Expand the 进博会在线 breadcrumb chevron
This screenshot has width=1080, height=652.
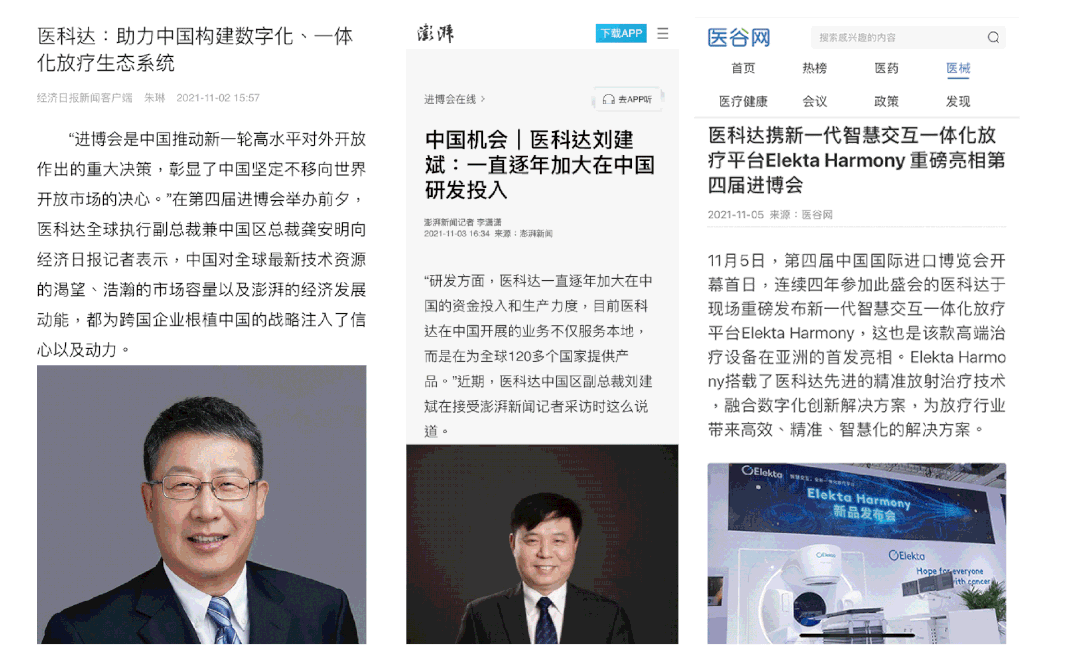click(483, 99)
